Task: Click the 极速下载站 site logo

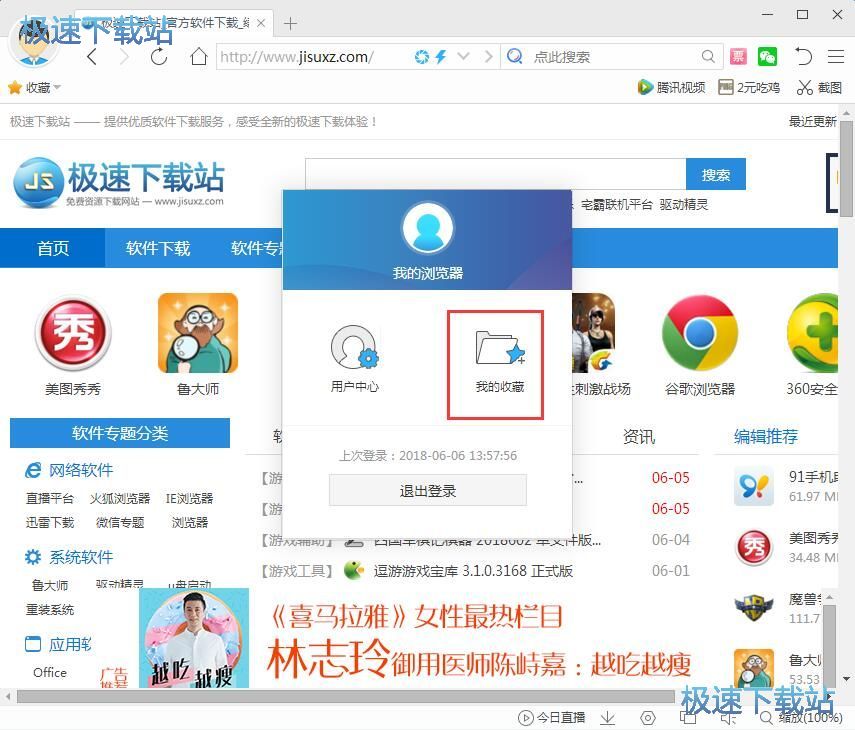Action: [118, 183]
